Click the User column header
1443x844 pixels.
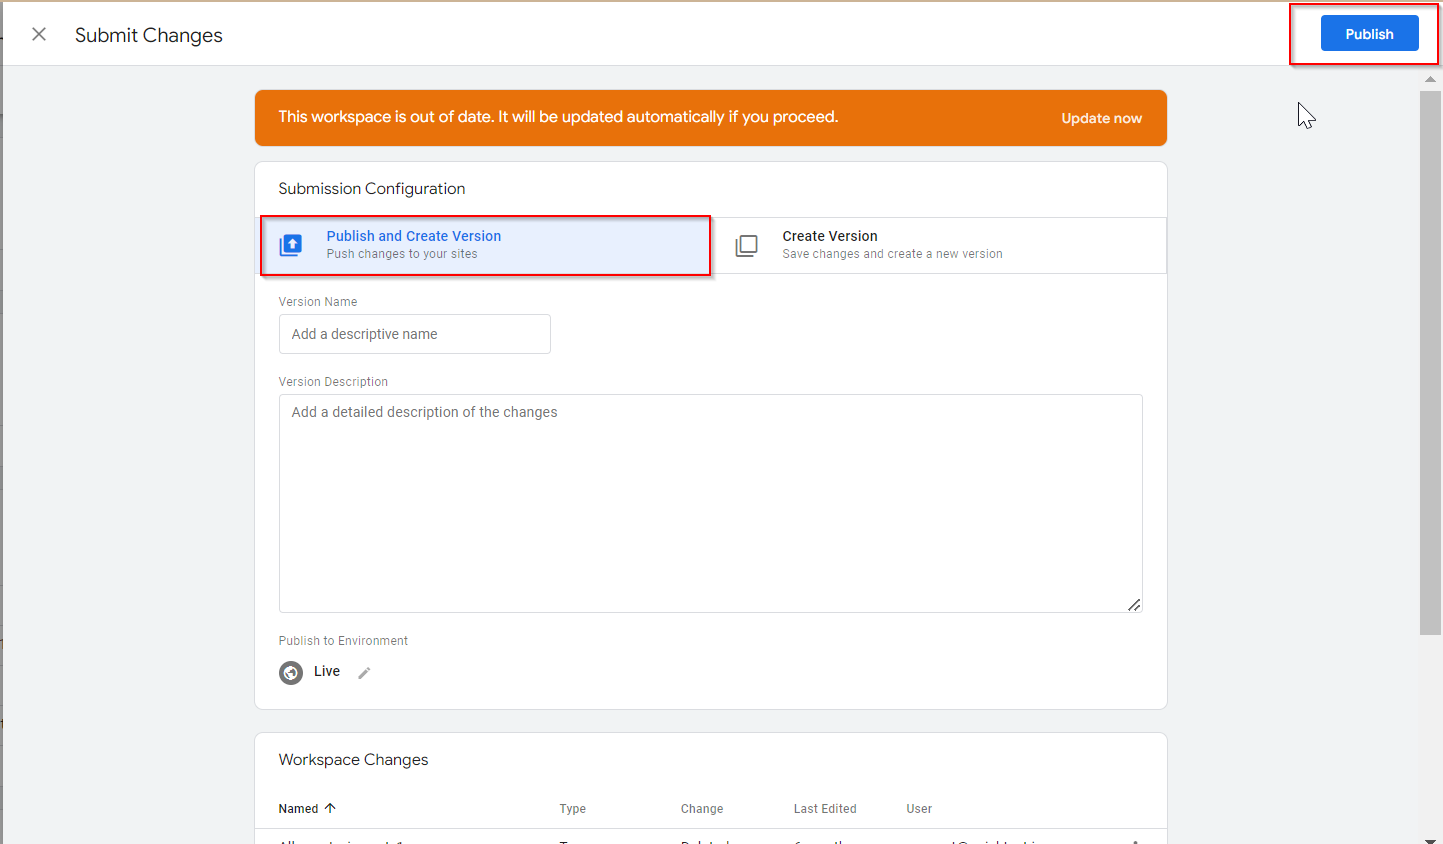[918, 809]
